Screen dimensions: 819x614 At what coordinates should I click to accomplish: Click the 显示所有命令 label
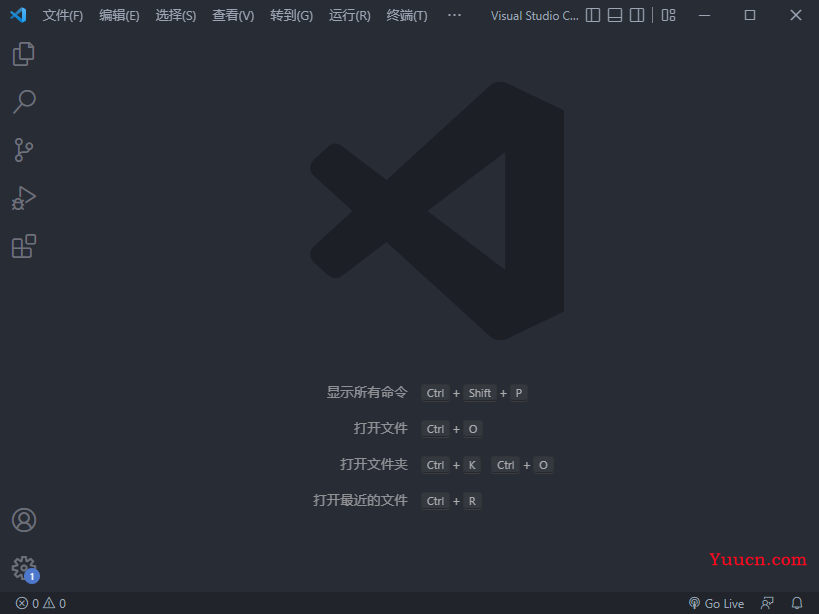[x=367, y=393]
